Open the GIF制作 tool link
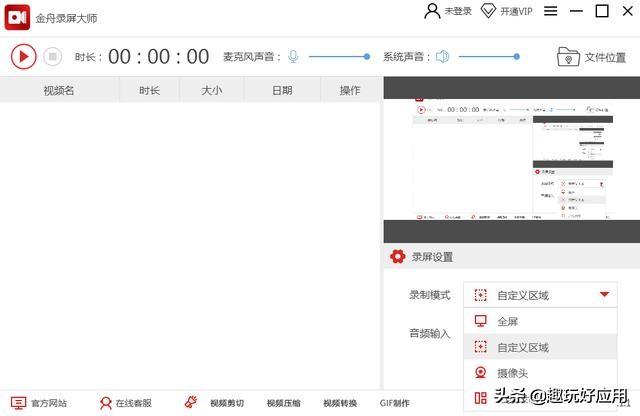Screen dimensions: 640x416 [x=394, y=403]
